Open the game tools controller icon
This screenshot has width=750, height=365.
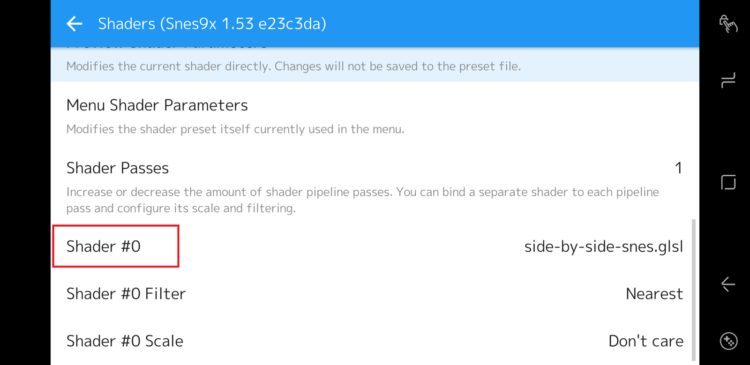[x=728, y=341]
